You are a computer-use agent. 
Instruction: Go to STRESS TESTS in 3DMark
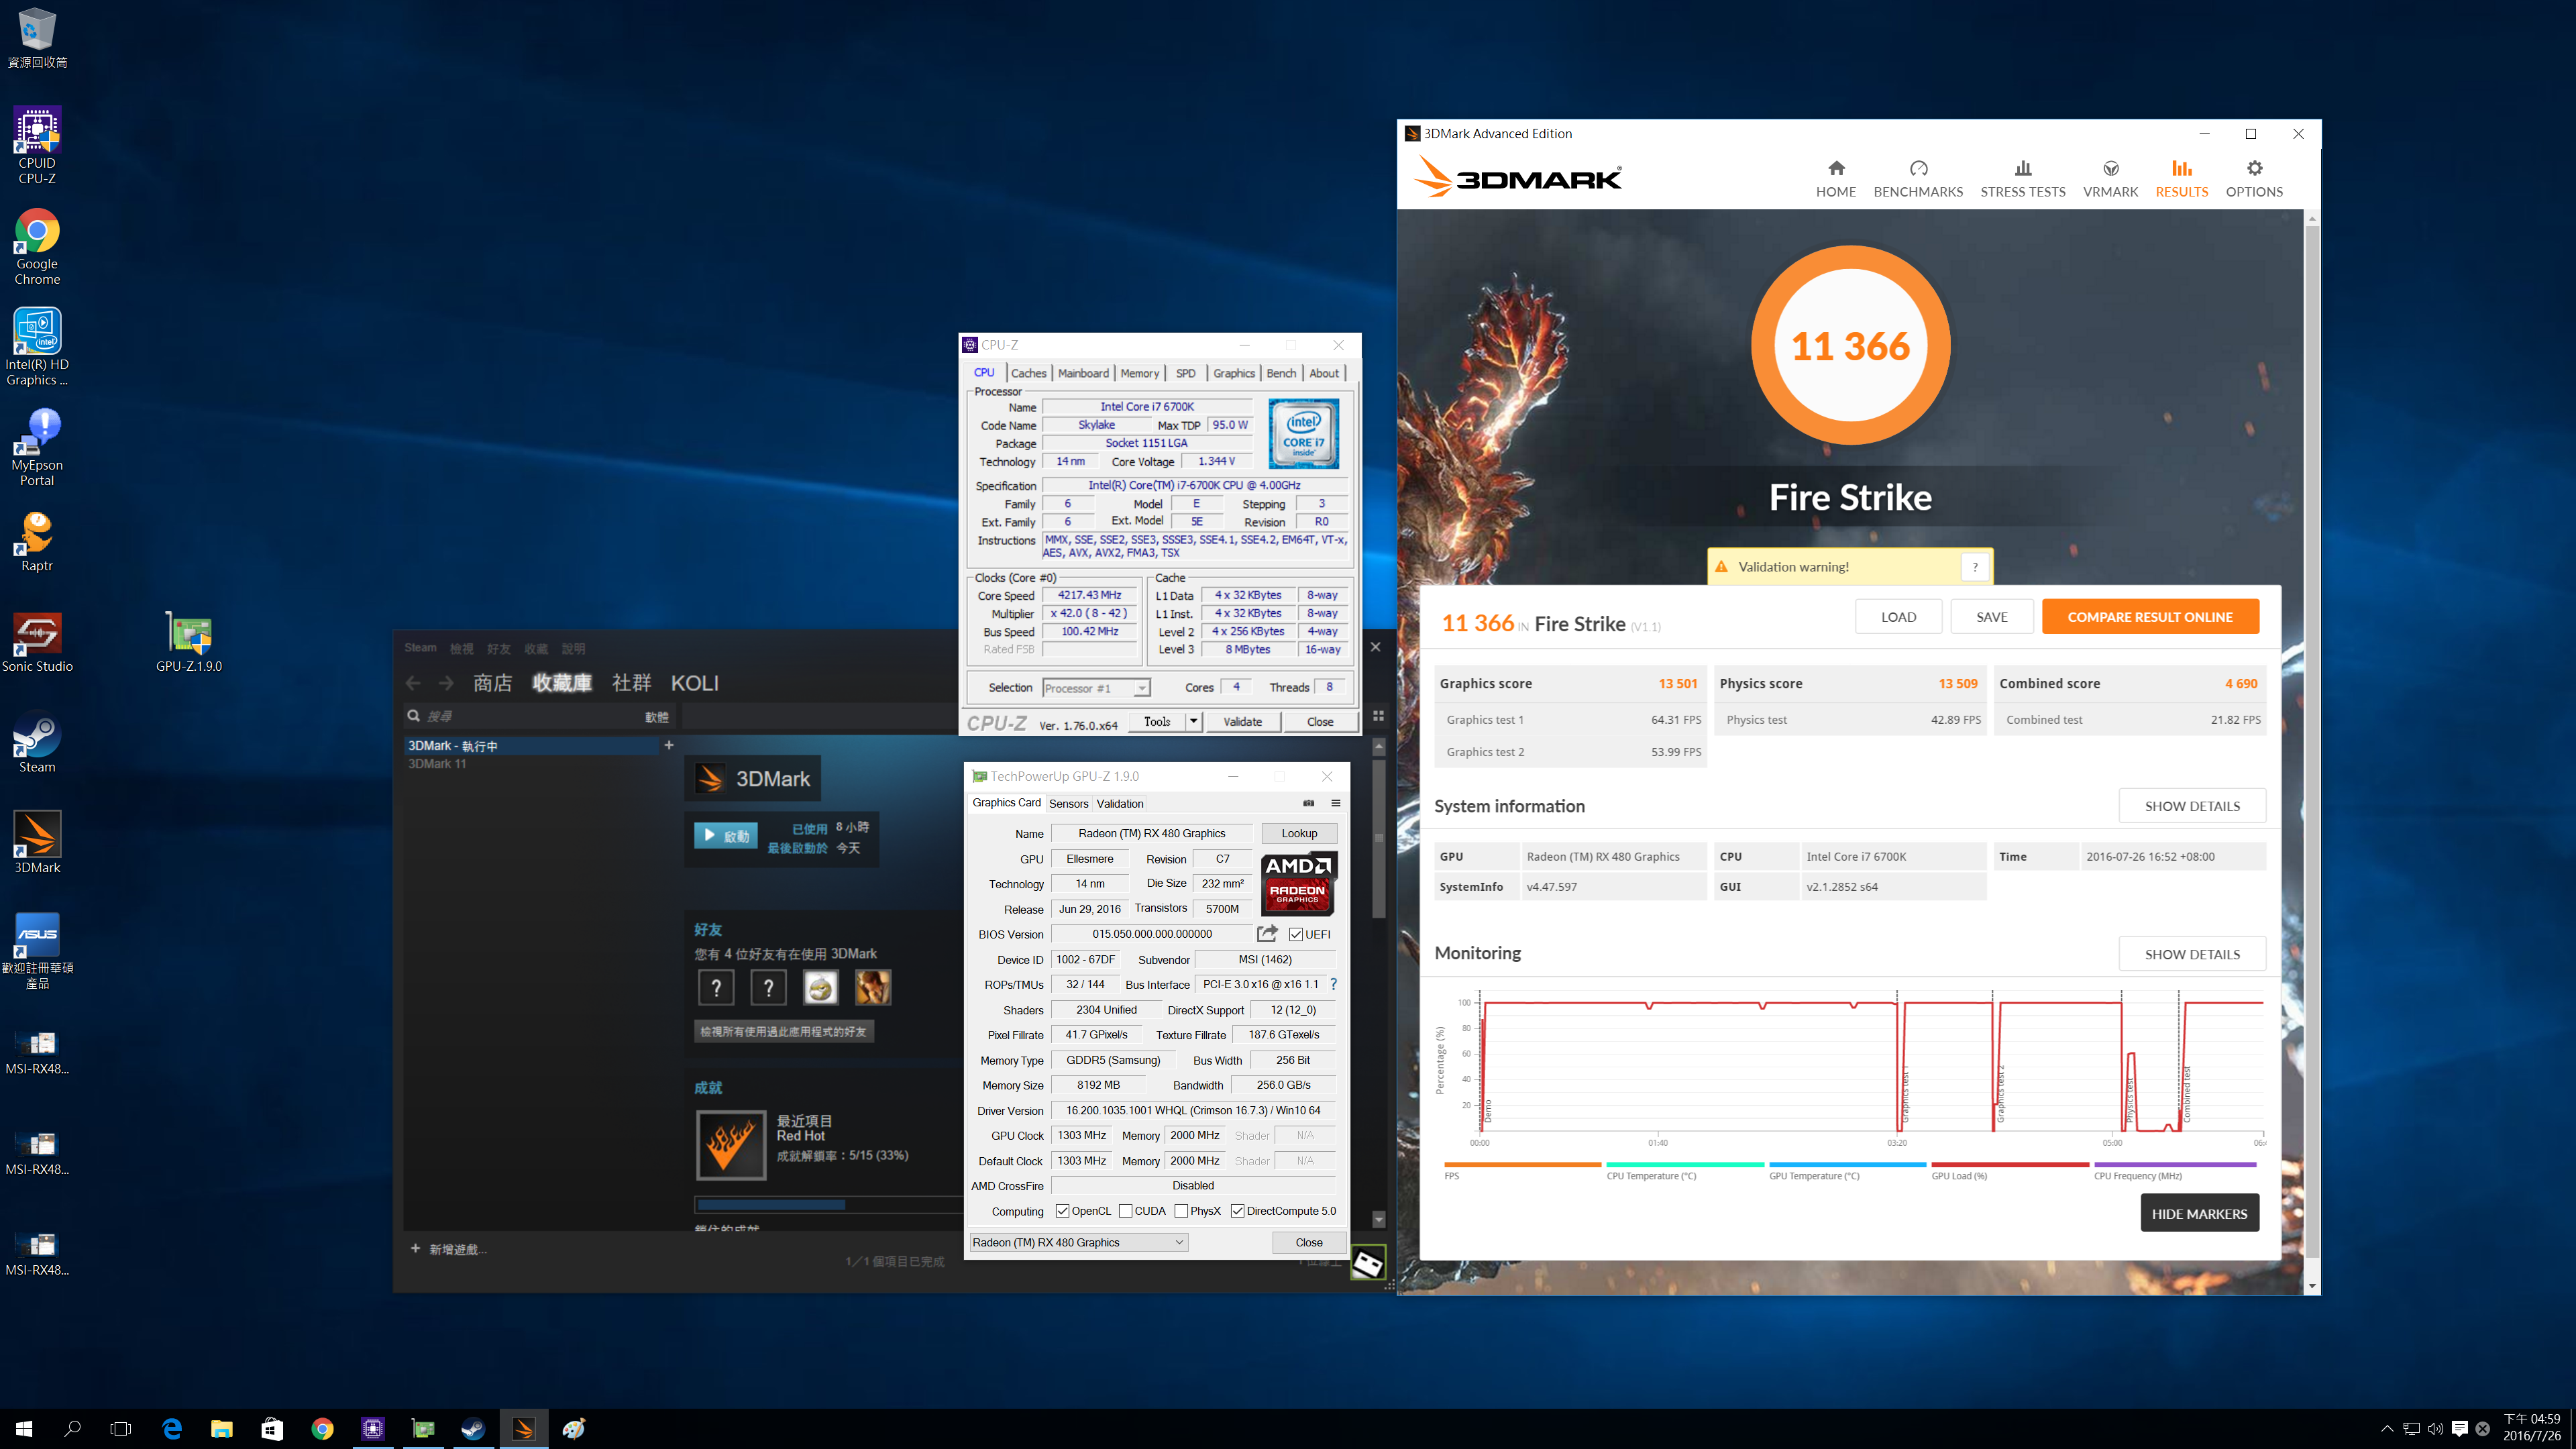(x=2022, y=179)
